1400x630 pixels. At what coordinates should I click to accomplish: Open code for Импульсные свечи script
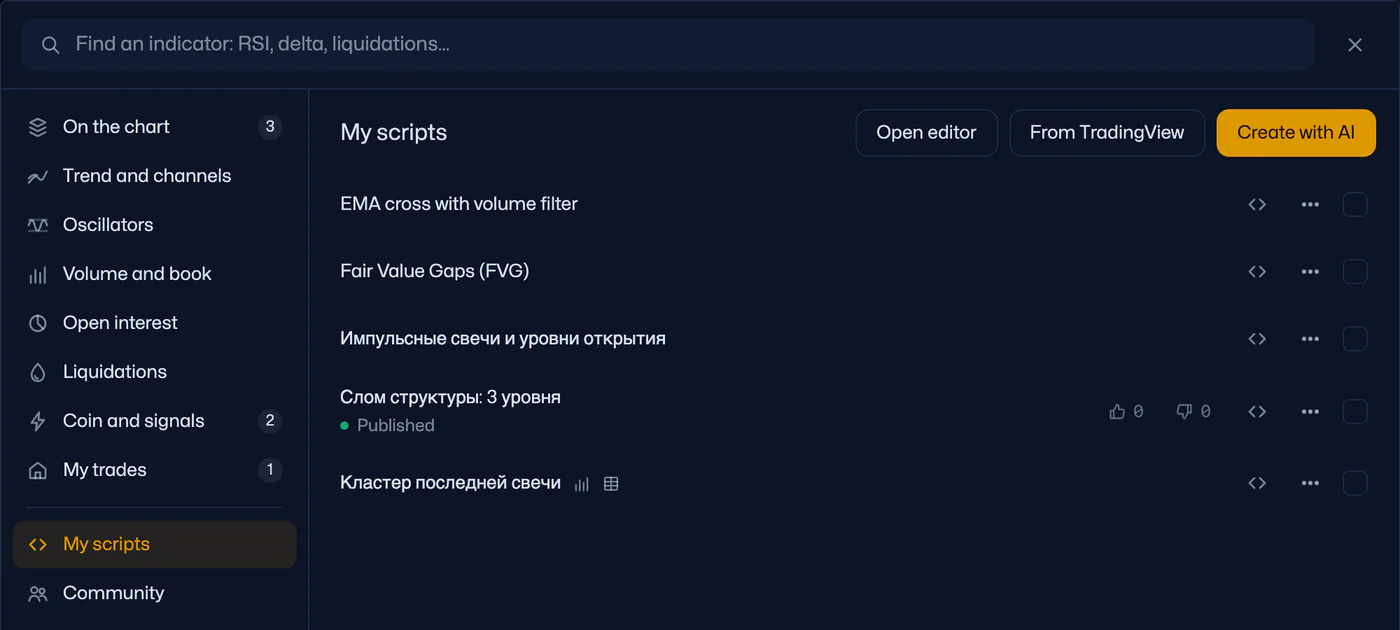pos(1257,338)
